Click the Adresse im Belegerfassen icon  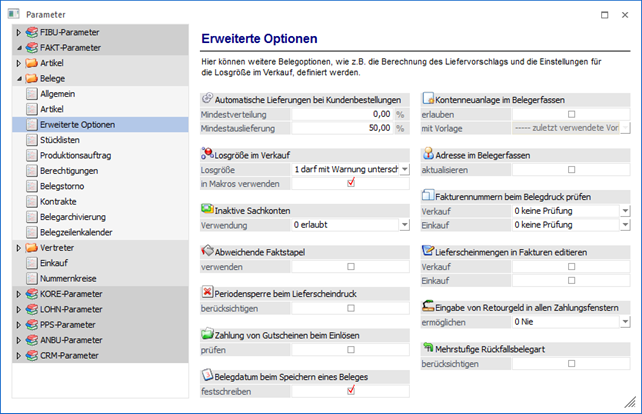tap(428, 154)
